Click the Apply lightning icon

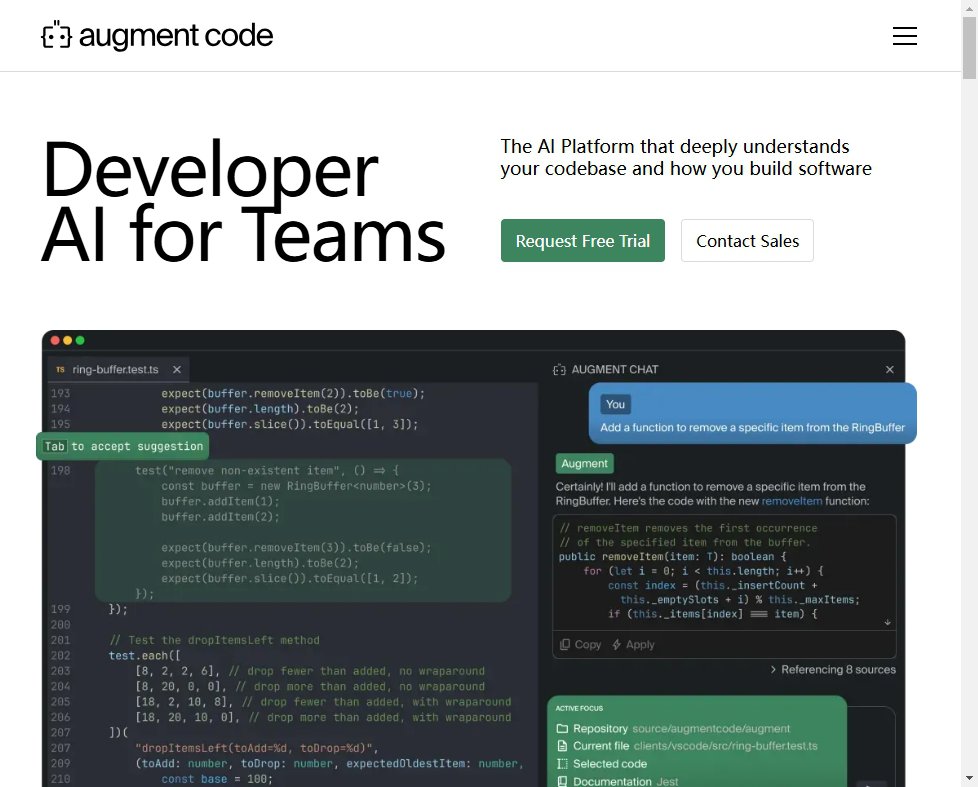617,644
